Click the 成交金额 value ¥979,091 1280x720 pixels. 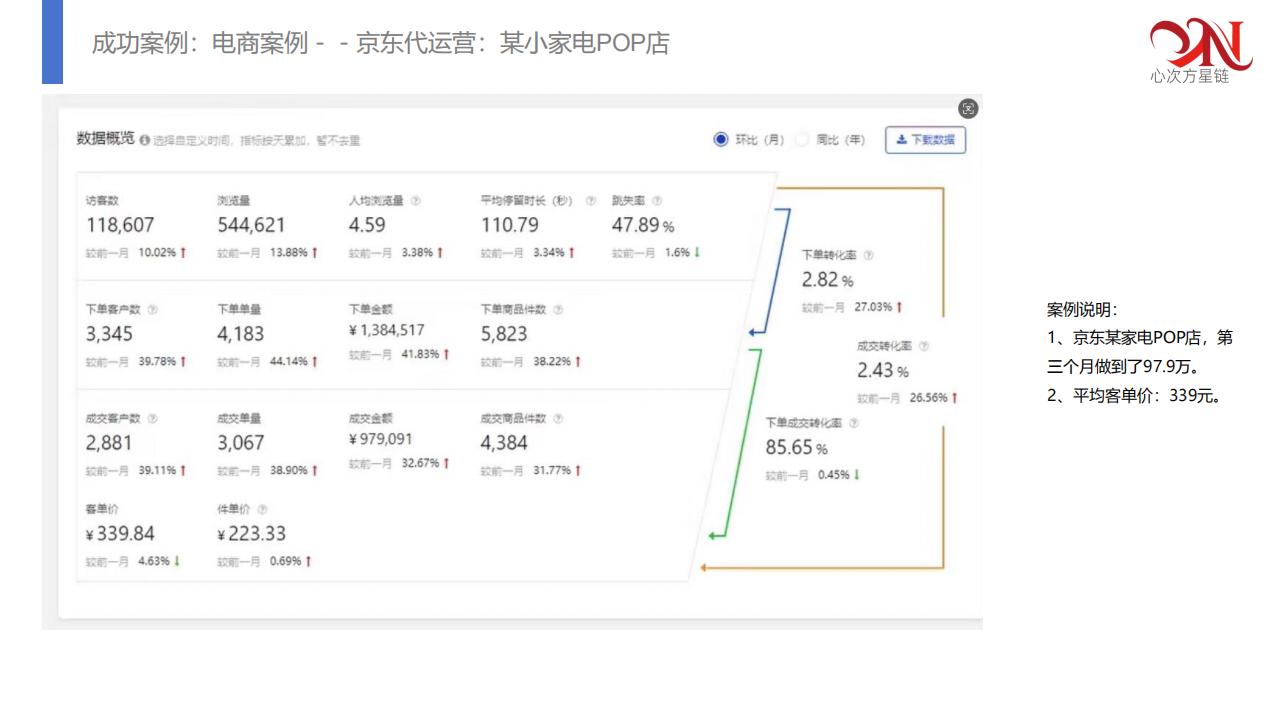pos(380,439)
